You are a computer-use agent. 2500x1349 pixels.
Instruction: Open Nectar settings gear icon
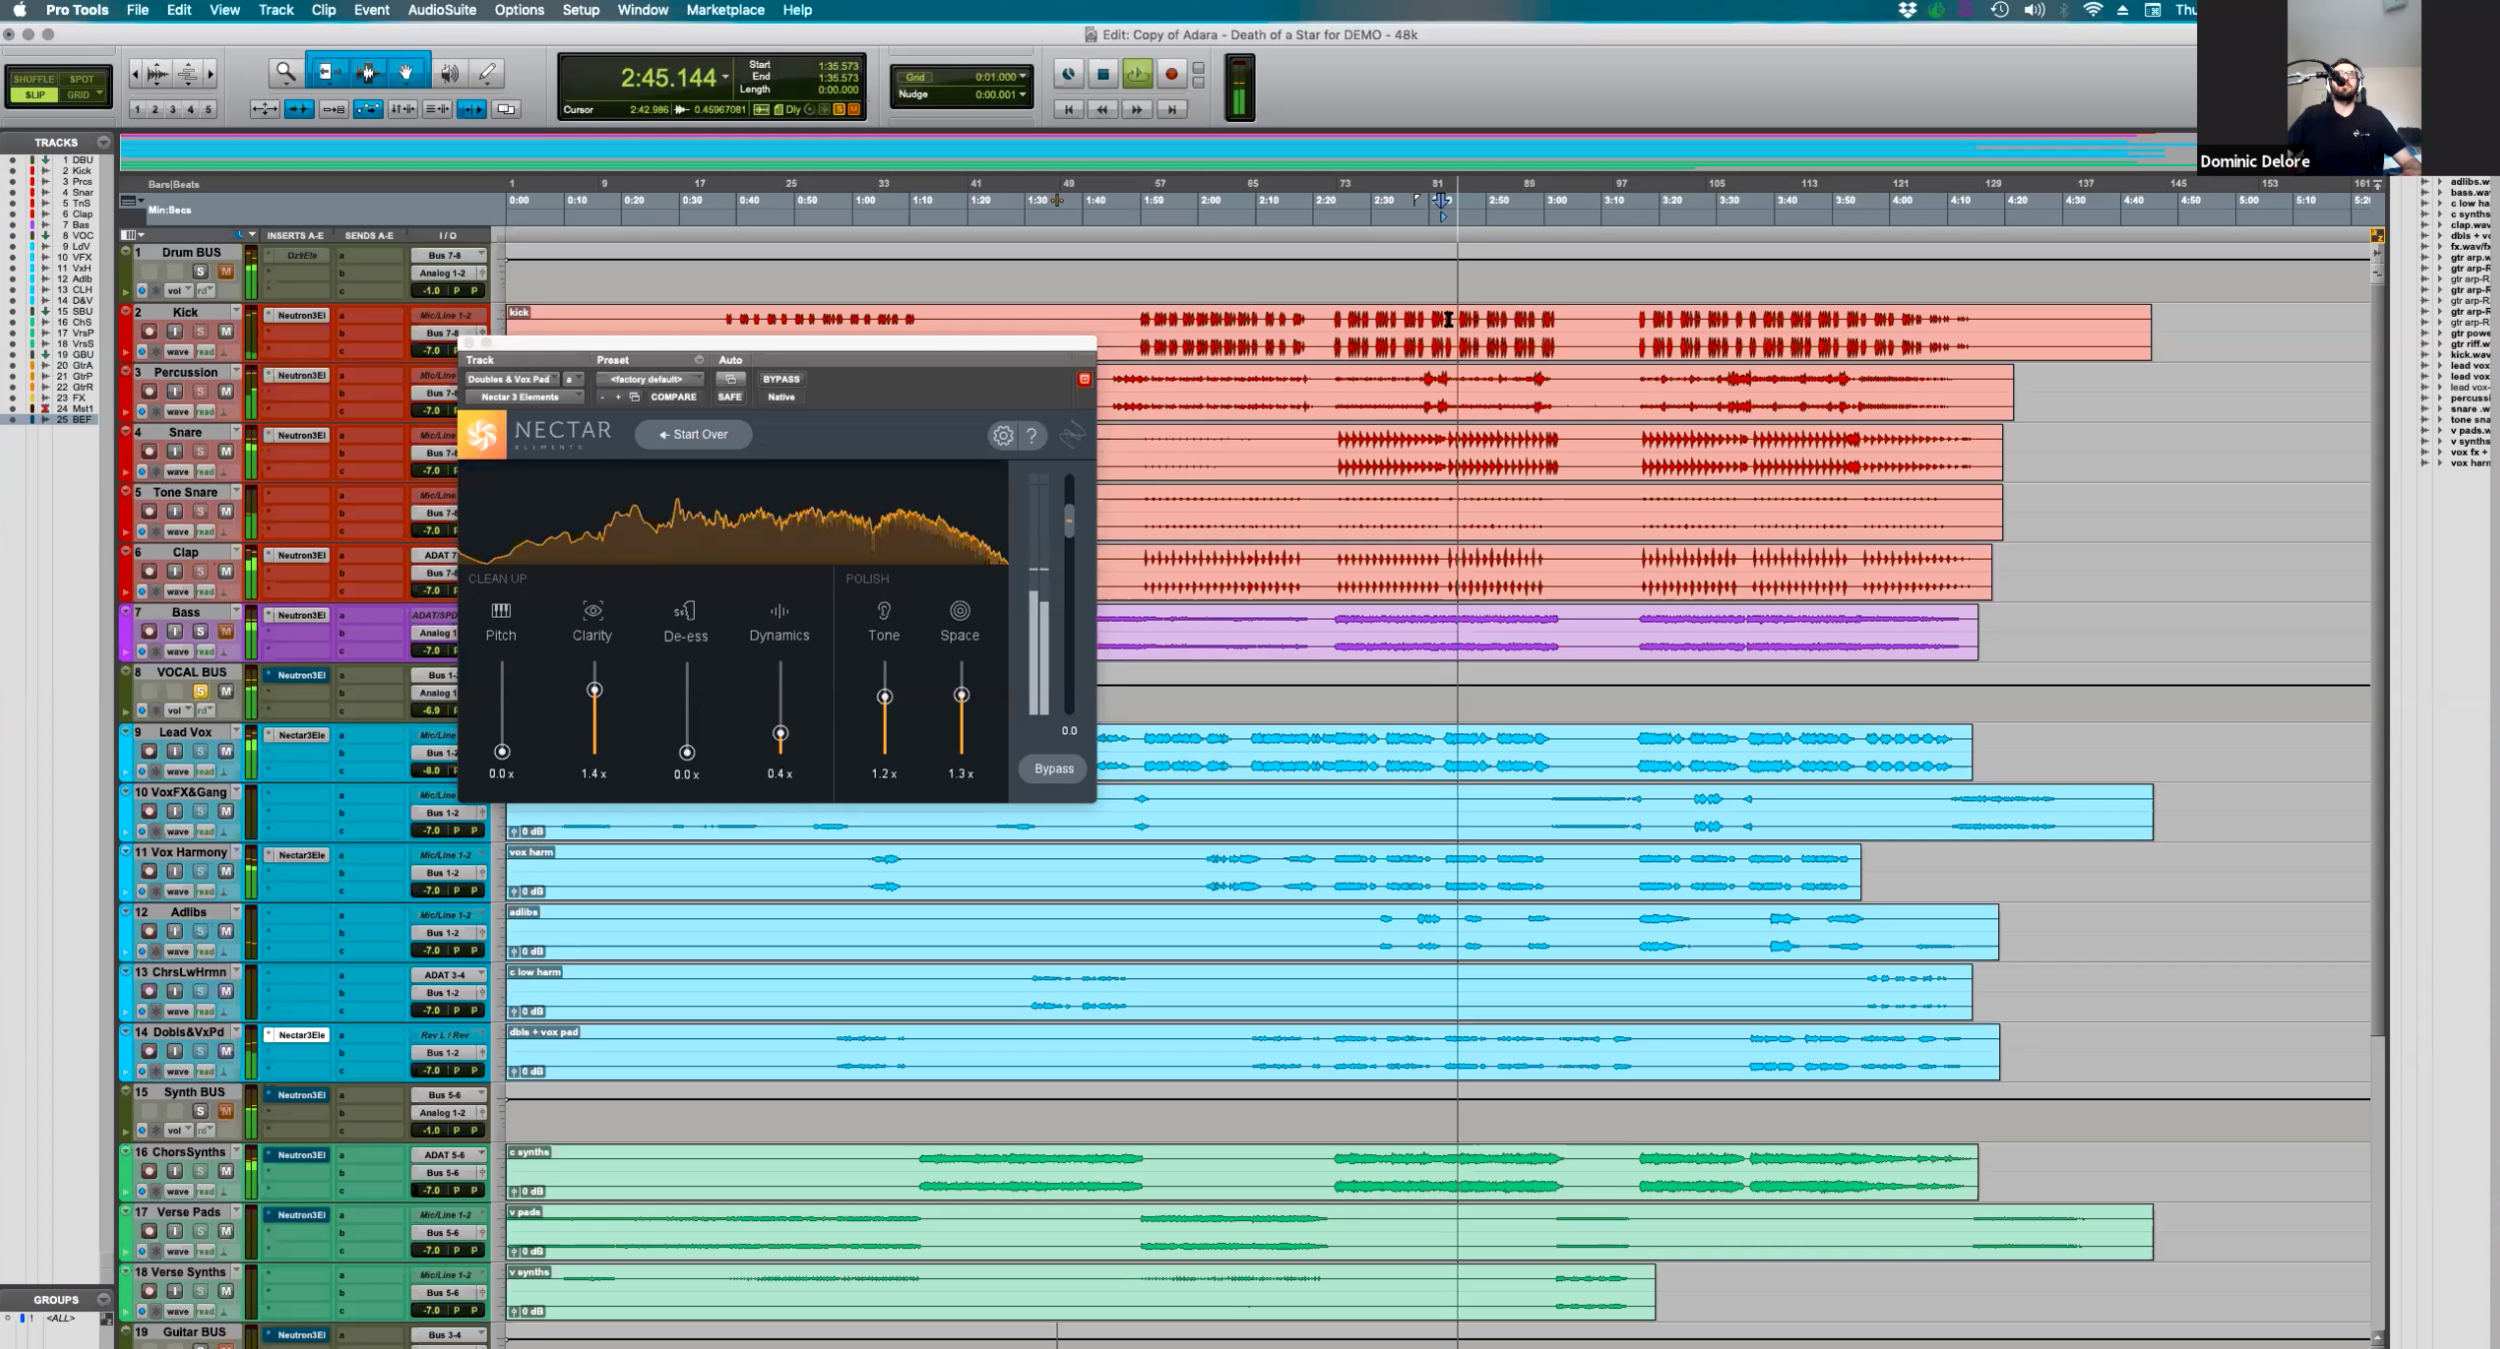point(1002,435)
